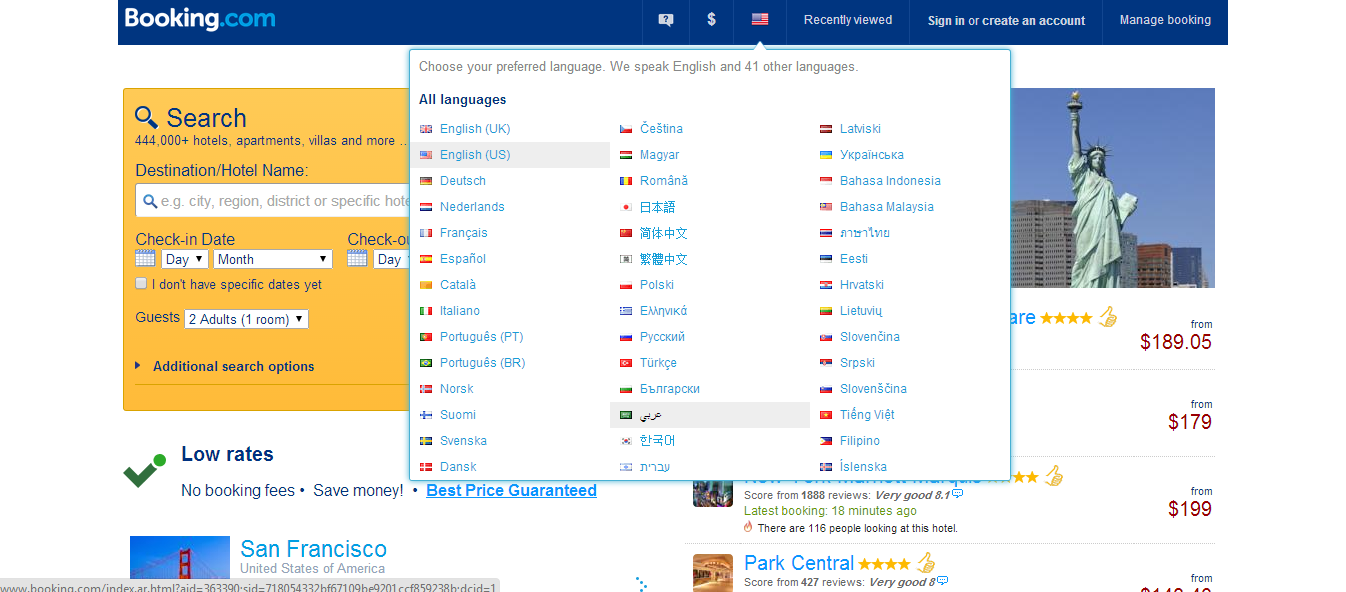
Task: Click the Dutch flag next to Nederlands
Action: 426,207
